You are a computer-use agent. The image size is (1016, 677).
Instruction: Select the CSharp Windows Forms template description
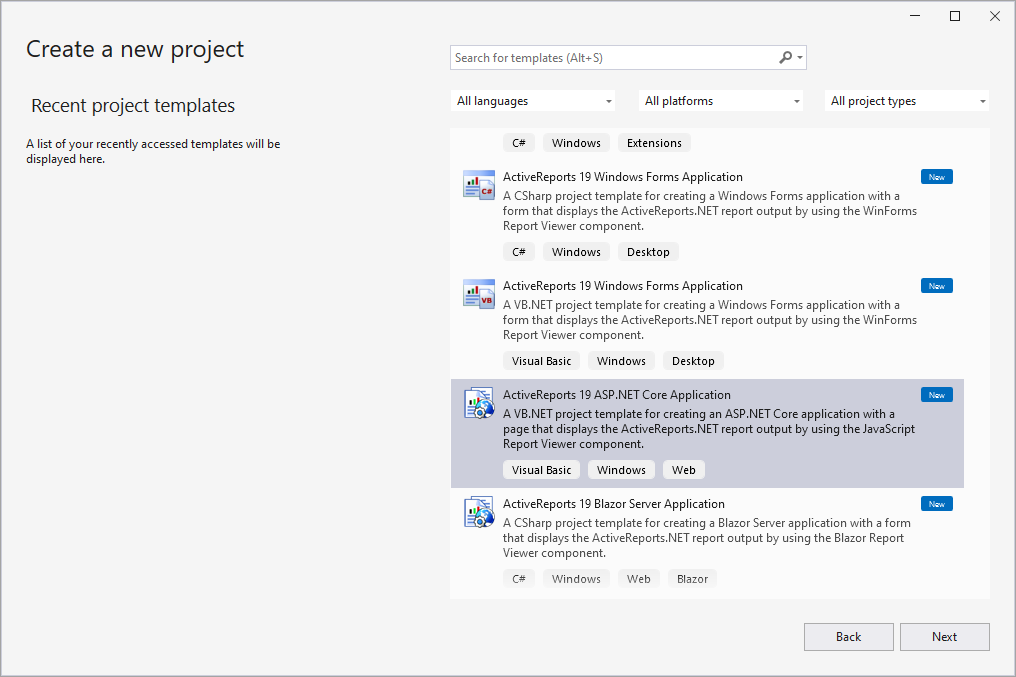pyautogui.click(x=710, y=211)
